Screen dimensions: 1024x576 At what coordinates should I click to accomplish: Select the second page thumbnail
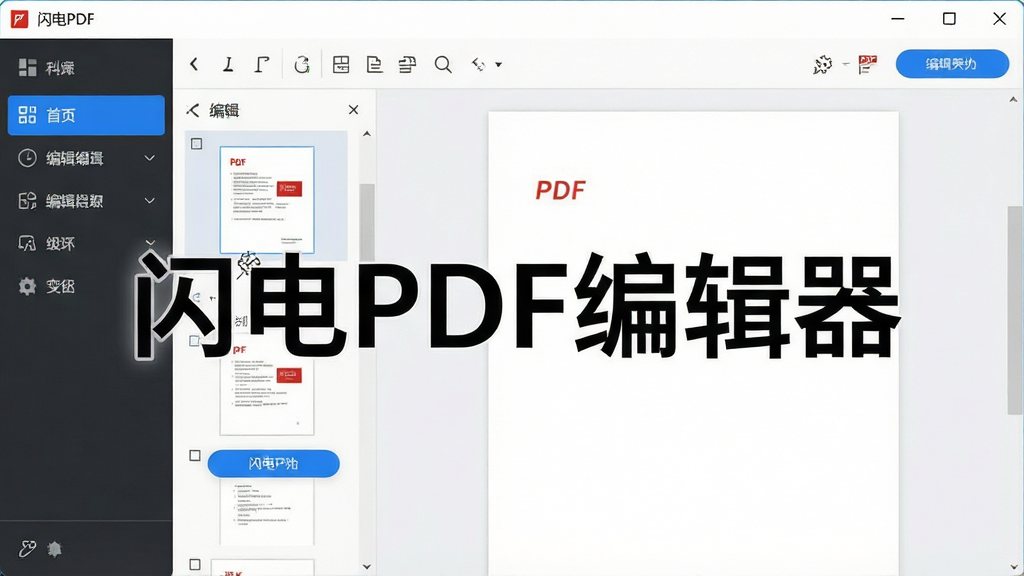266,385
